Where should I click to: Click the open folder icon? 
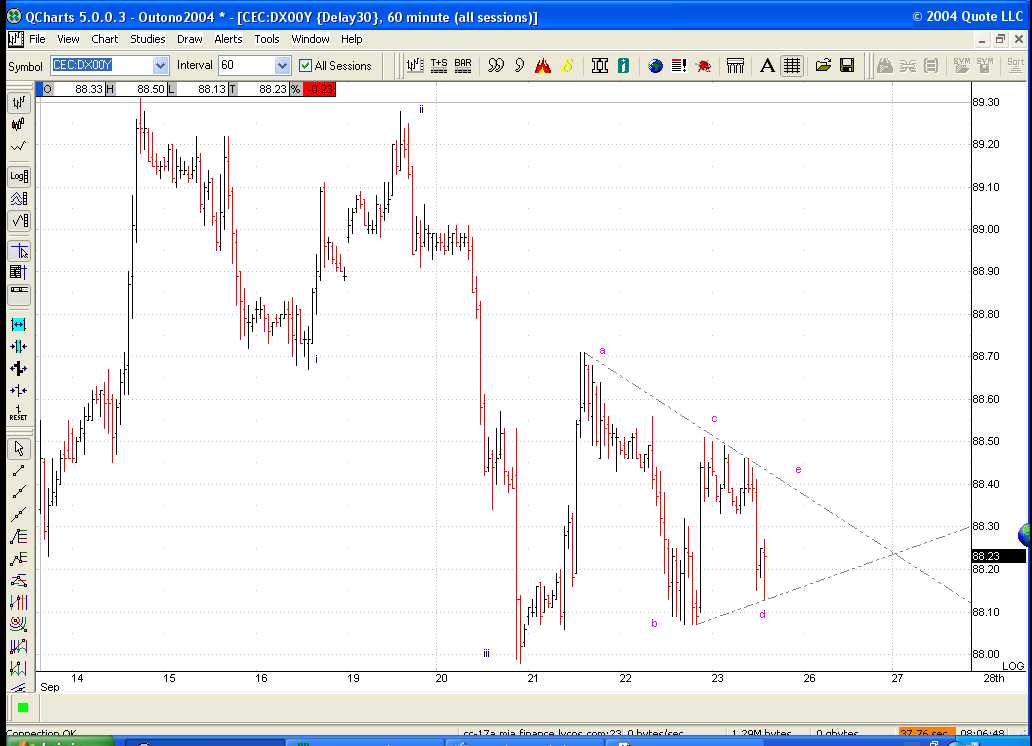tap(823, 65)
